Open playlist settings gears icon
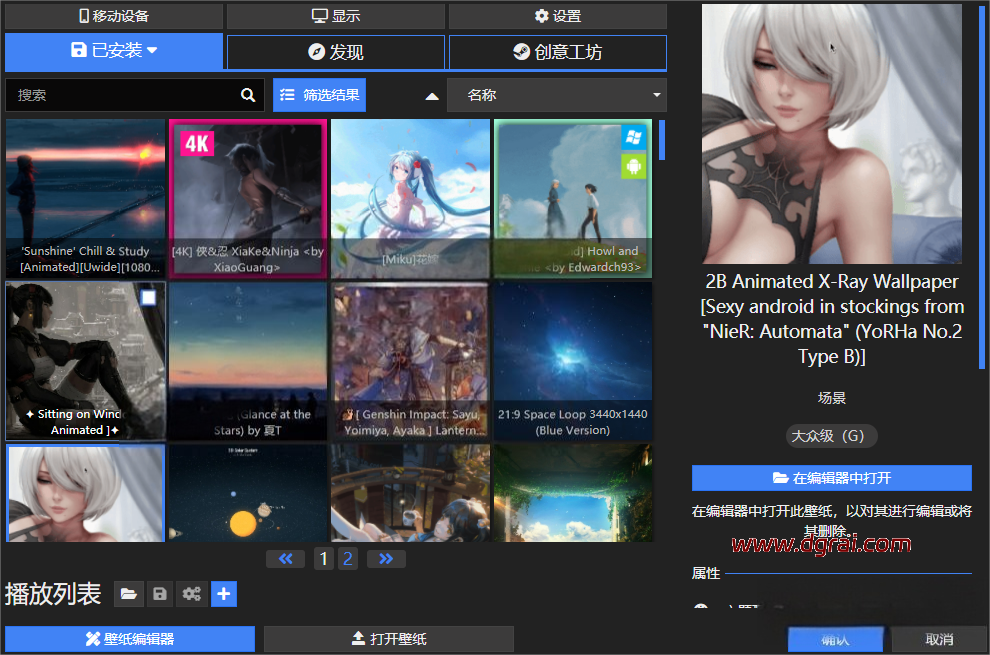Screen dimensions: 990x655 pos(191,594)
